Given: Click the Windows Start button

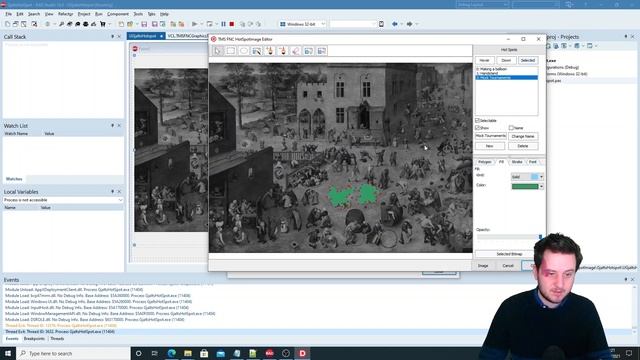Looking at the screenshot, I should pos(8,353).
